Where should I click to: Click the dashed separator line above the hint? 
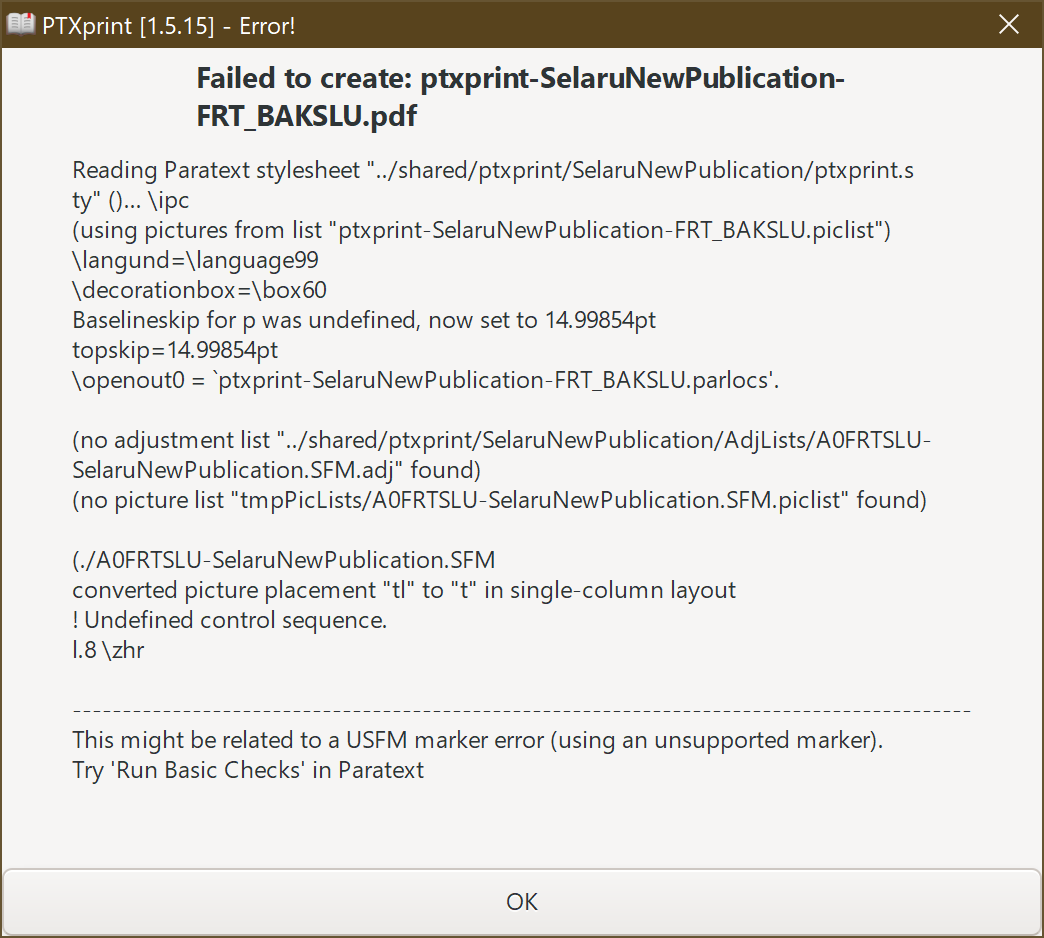(520, 710)
